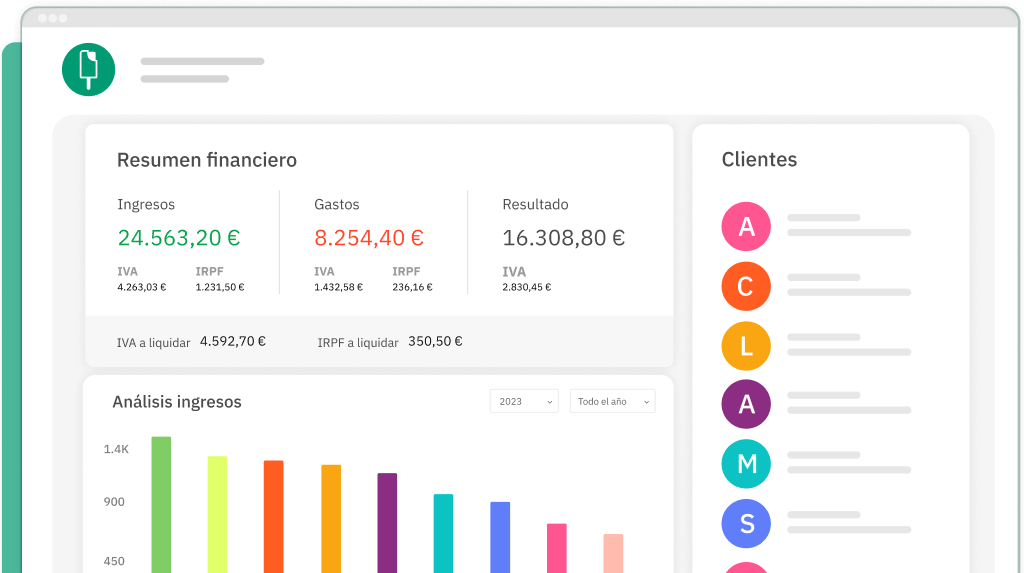Click Gastos IRPF value 236,16 €
Screen dimensions: 1024x573
(412, 287)
